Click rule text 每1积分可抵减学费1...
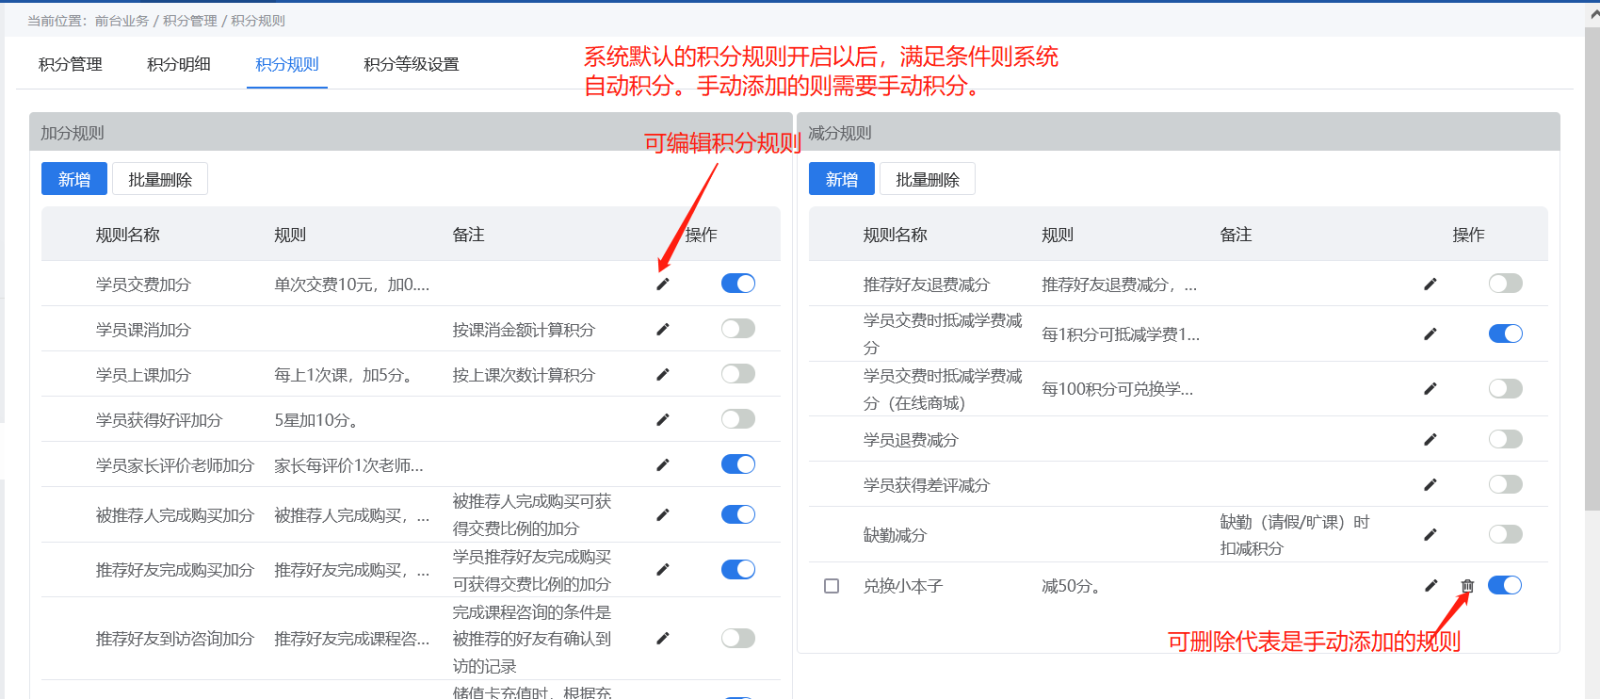This screenshot has height=699, width=1600. [x=1120, y=335]
